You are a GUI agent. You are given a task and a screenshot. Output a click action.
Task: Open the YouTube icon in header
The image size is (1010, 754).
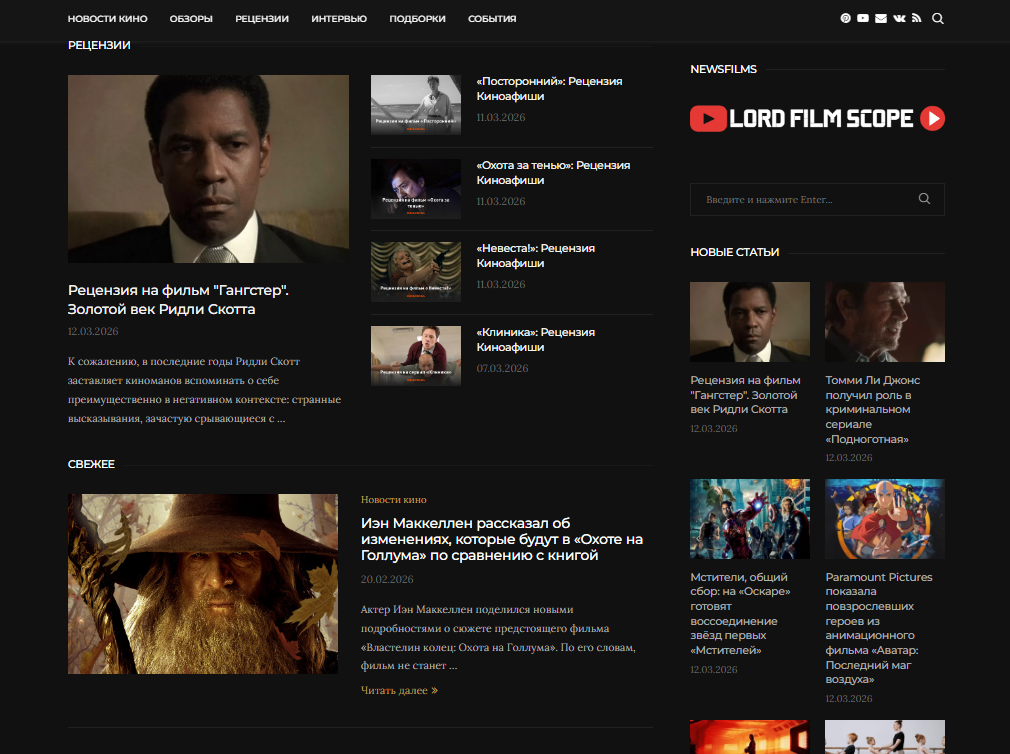863,19
